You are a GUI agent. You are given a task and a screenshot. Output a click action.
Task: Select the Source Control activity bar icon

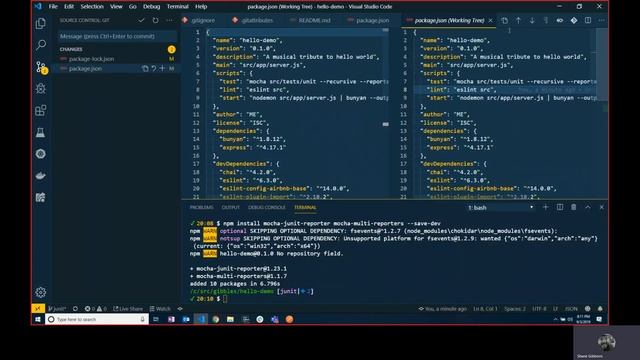(x=41, y=67)
